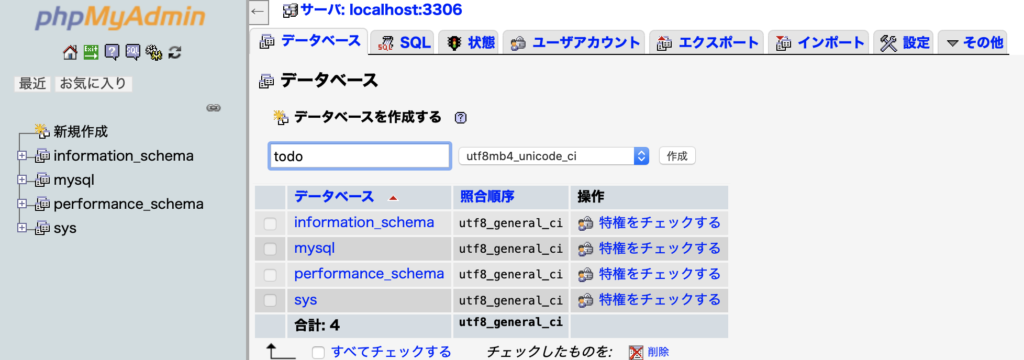Click the mysql database icon in the tree
1024x360 pixels.
pyautogui.click(x=42, y=180)
